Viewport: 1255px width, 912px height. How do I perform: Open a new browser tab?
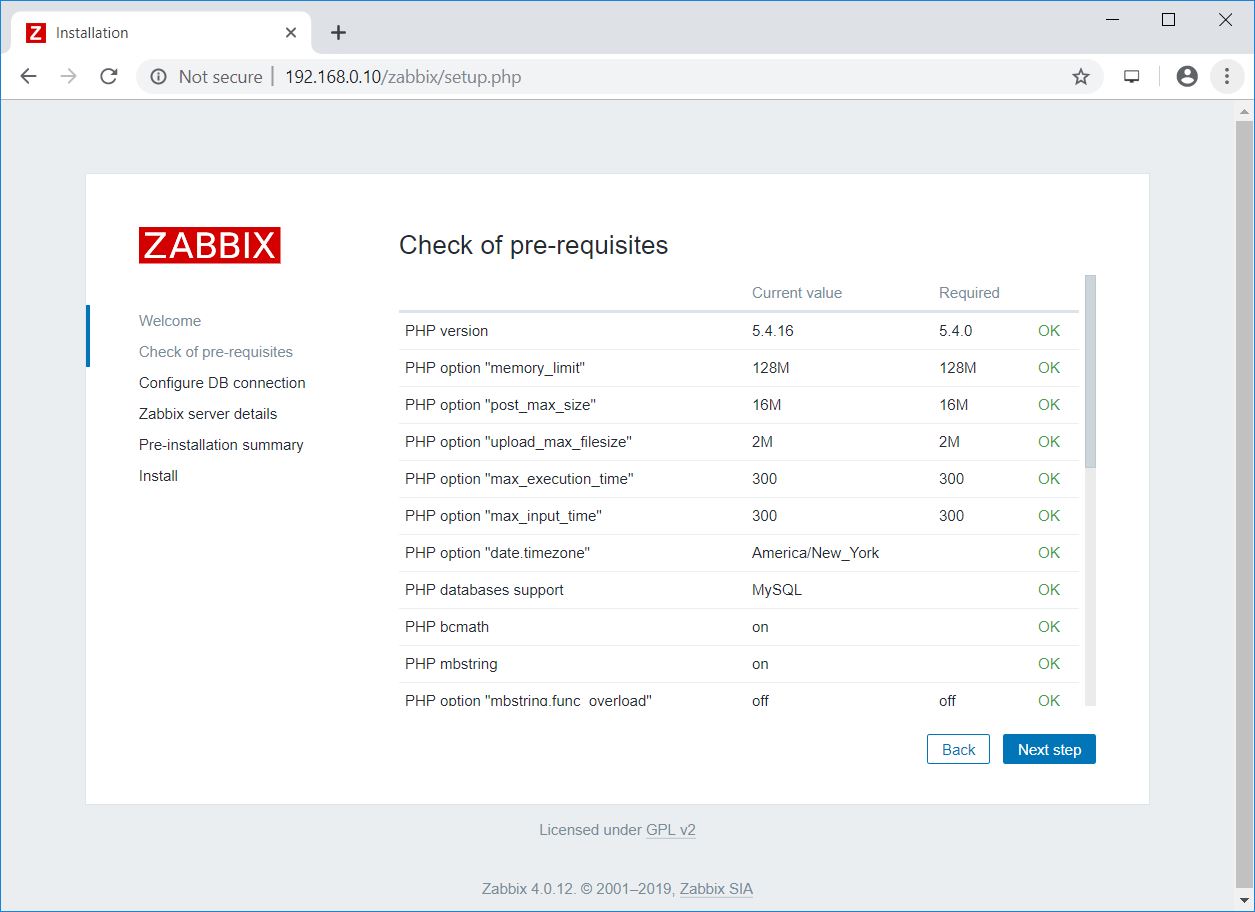[338, 33]
